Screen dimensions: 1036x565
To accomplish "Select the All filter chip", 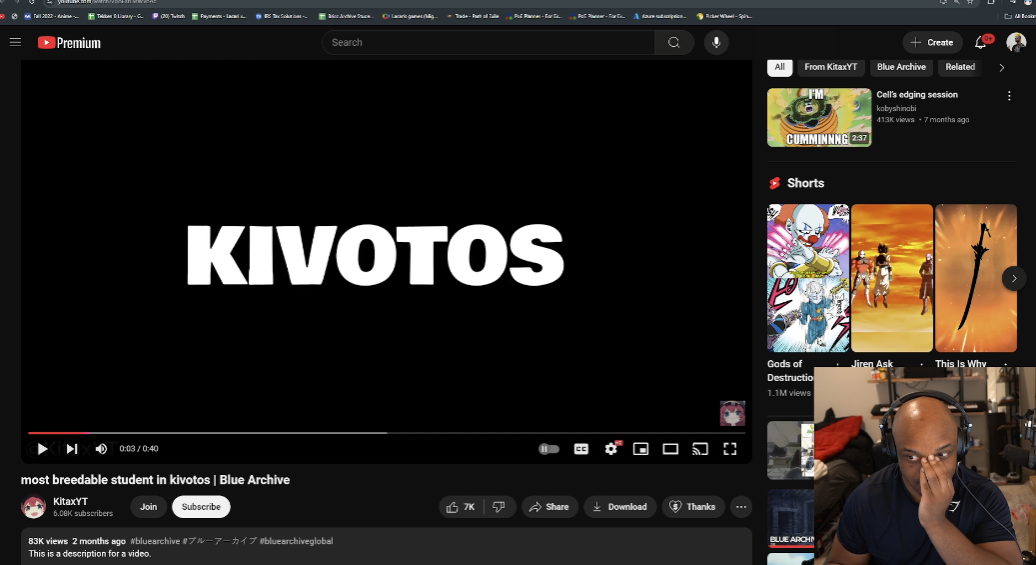I will click(x=780, y=67).
